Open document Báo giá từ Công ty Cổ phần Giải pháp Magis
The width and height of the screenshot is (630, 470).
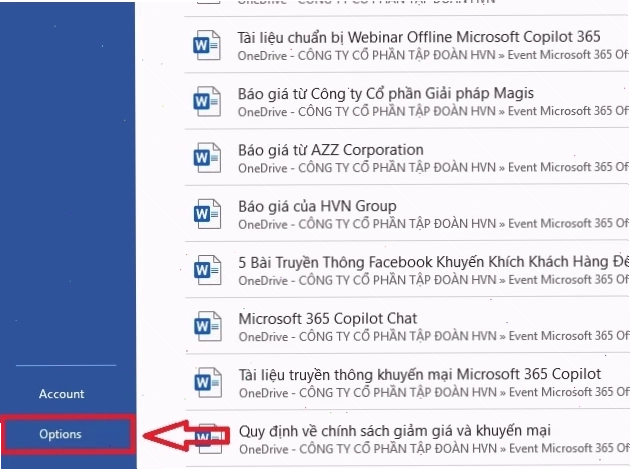coord(386,94)
